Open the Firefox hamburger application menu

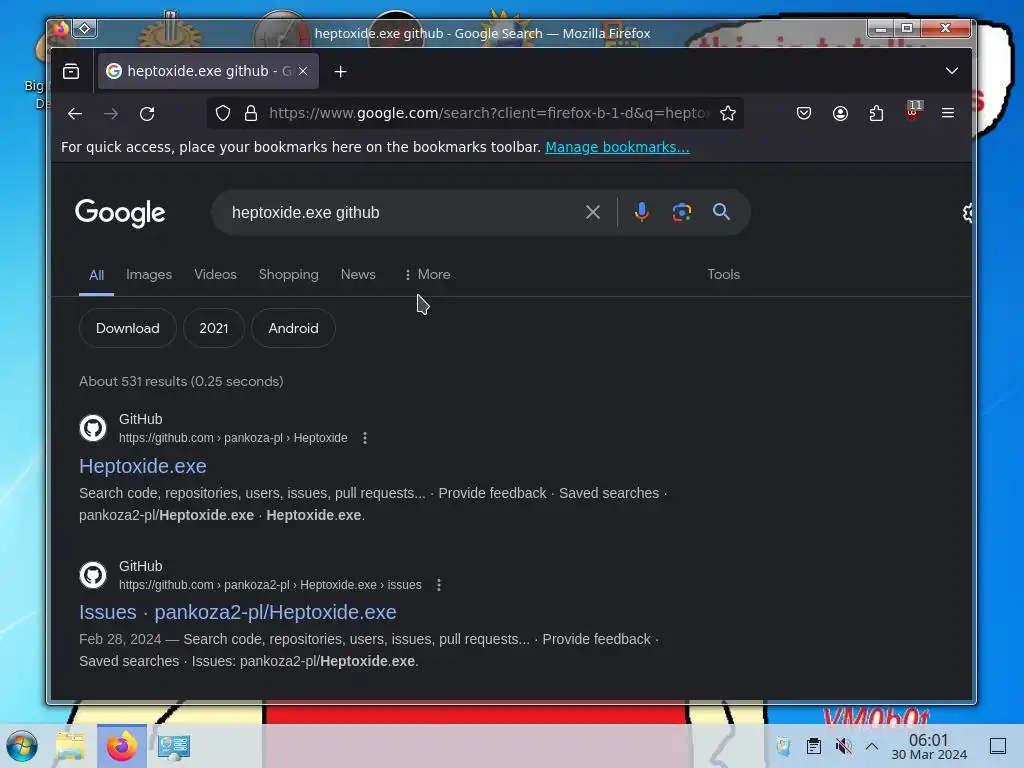[x=948, y=114]
